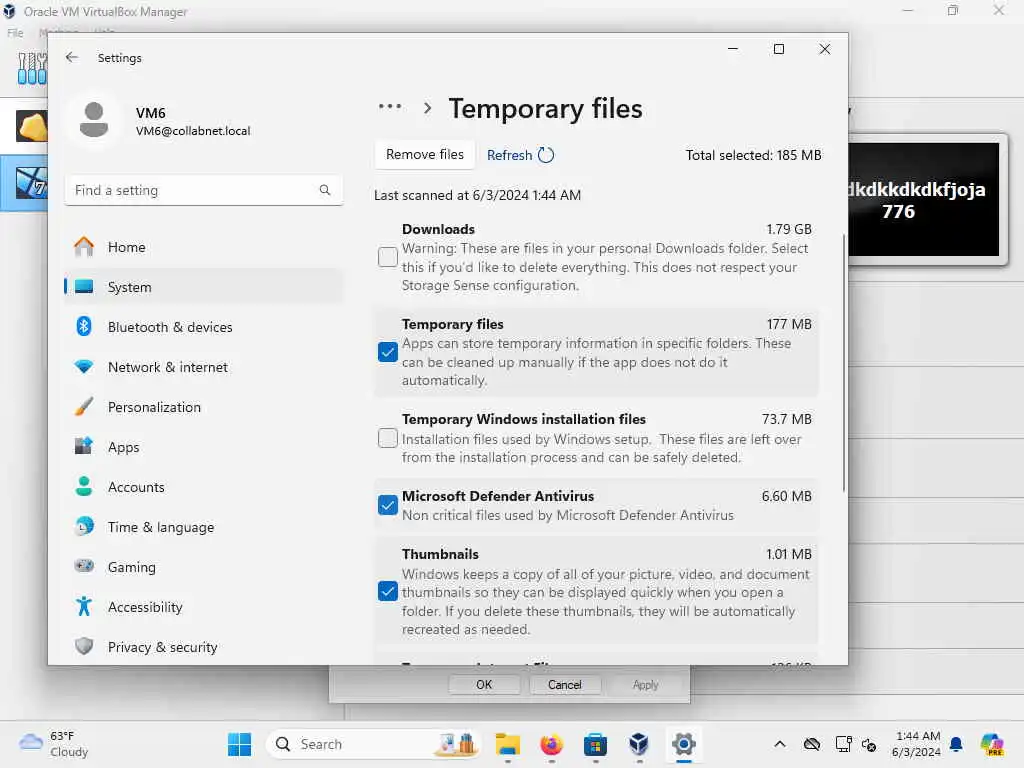
Task: Open the Windows Start menu
Action: (239, 744)
